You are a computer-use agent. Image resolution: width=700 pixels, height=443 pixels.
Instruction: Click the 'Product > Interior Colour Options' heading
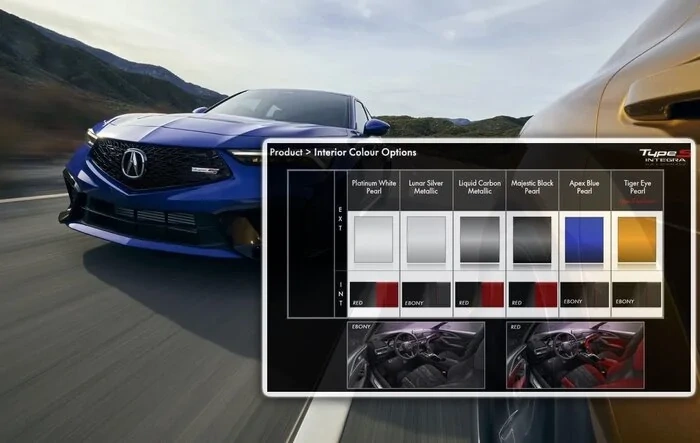(343, 152)
